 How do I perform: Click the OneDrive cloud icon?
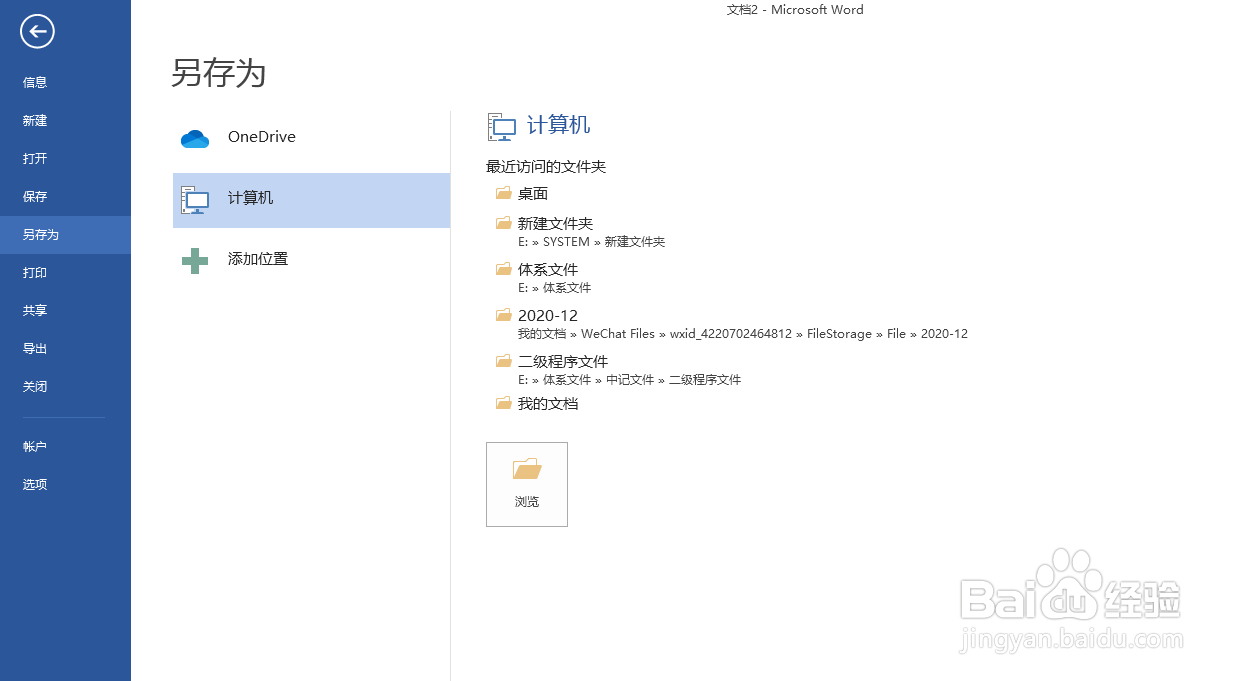pos(195,139)
